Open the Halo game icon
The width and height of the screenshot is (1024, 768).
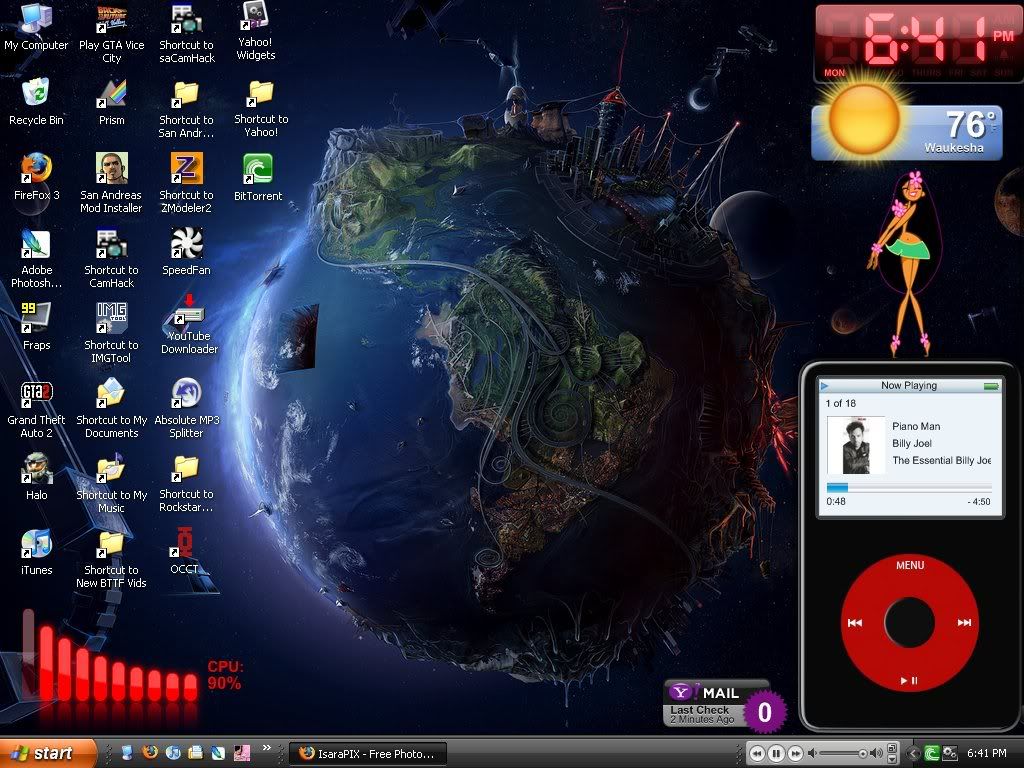(x=36, y=469)
